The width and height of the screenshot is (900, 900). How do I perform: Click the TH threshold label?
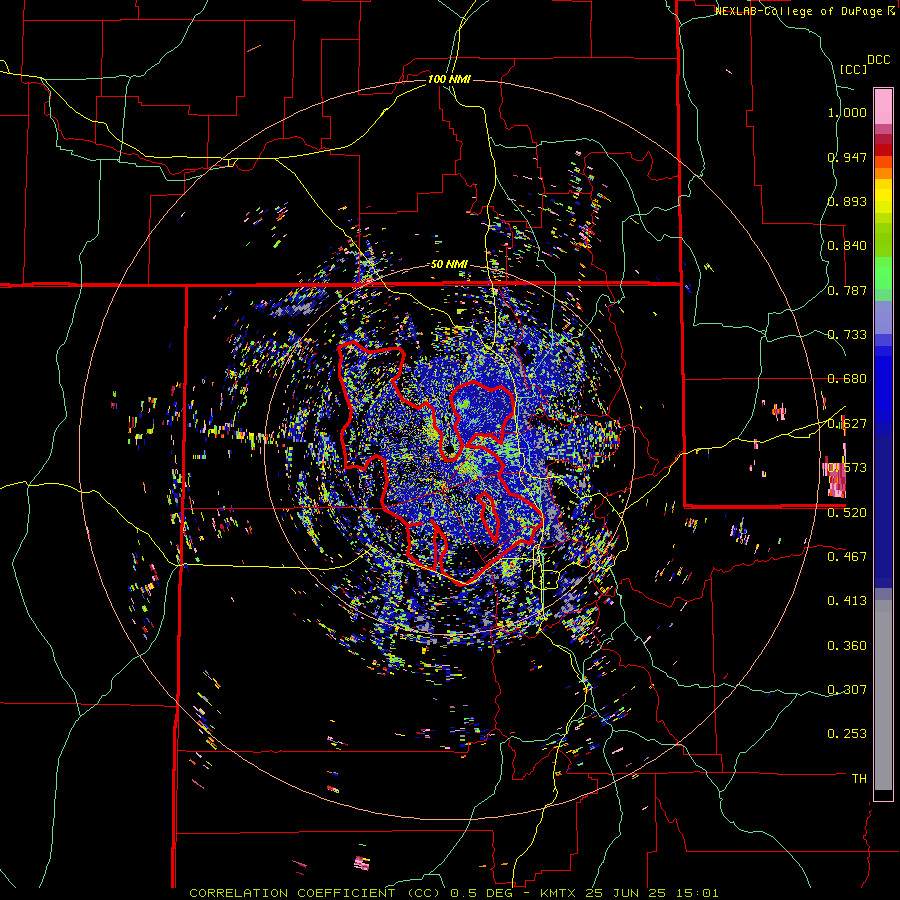pyautogui.click(x=859, y=778)
